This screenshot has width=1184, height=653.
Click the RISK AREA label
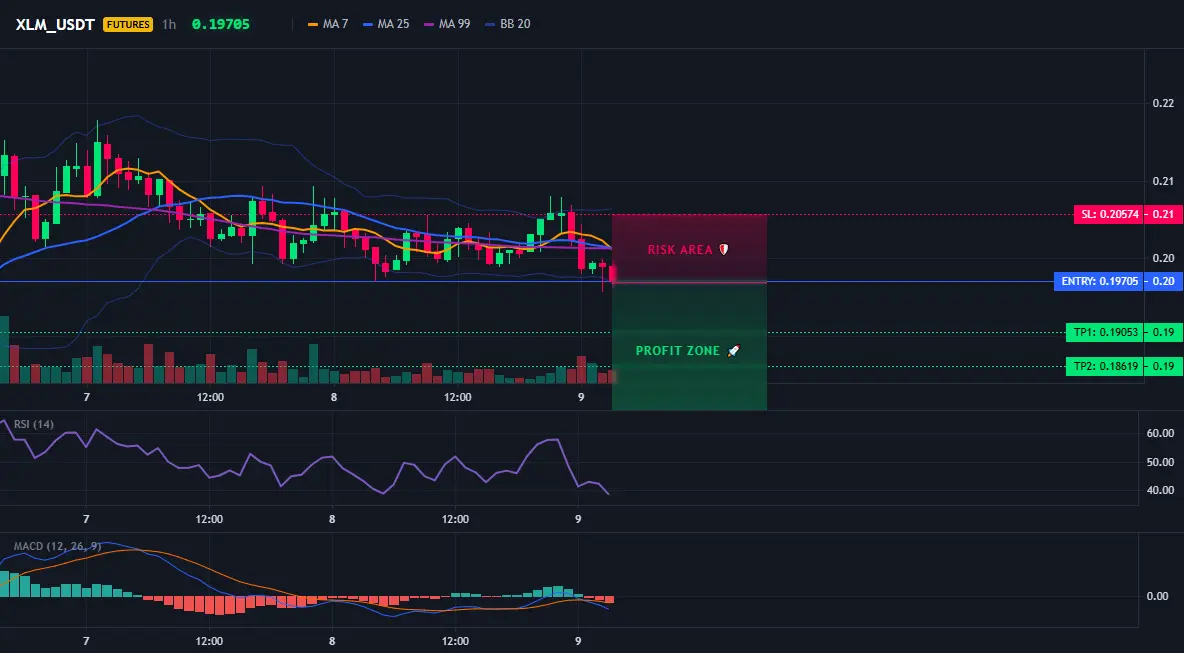[680, 250]
